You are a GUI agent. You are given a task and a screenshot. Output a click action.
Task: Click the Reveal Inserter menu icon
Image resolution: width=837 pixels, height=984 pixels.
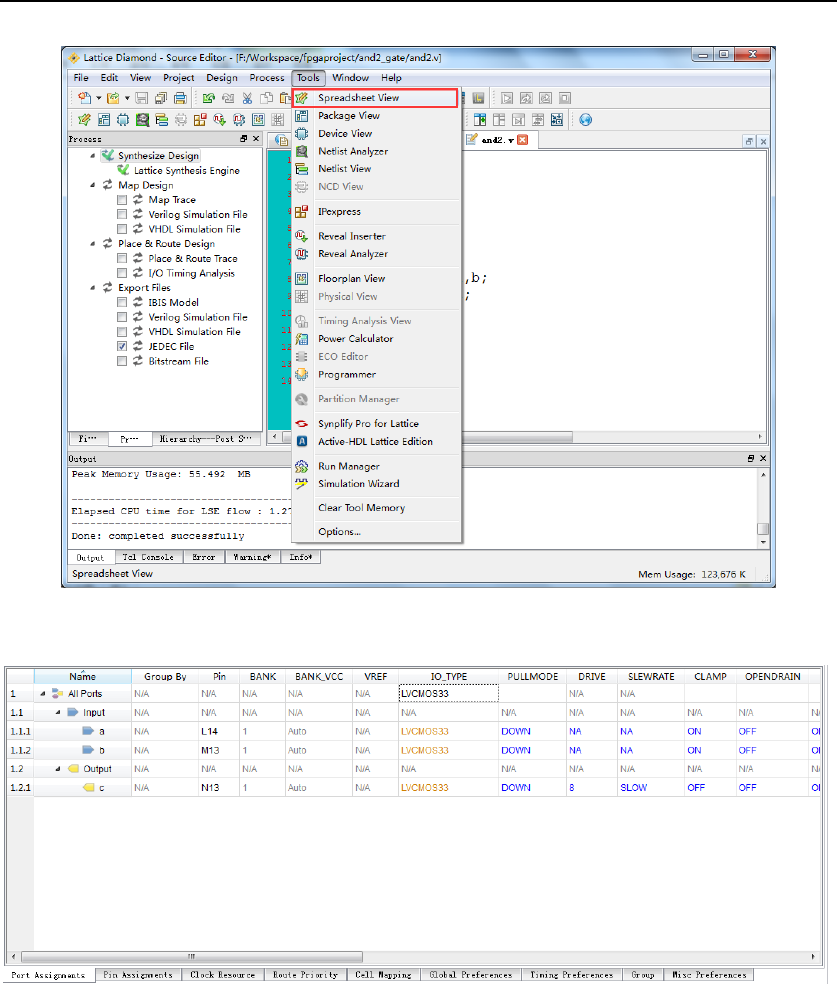point(301,236)
